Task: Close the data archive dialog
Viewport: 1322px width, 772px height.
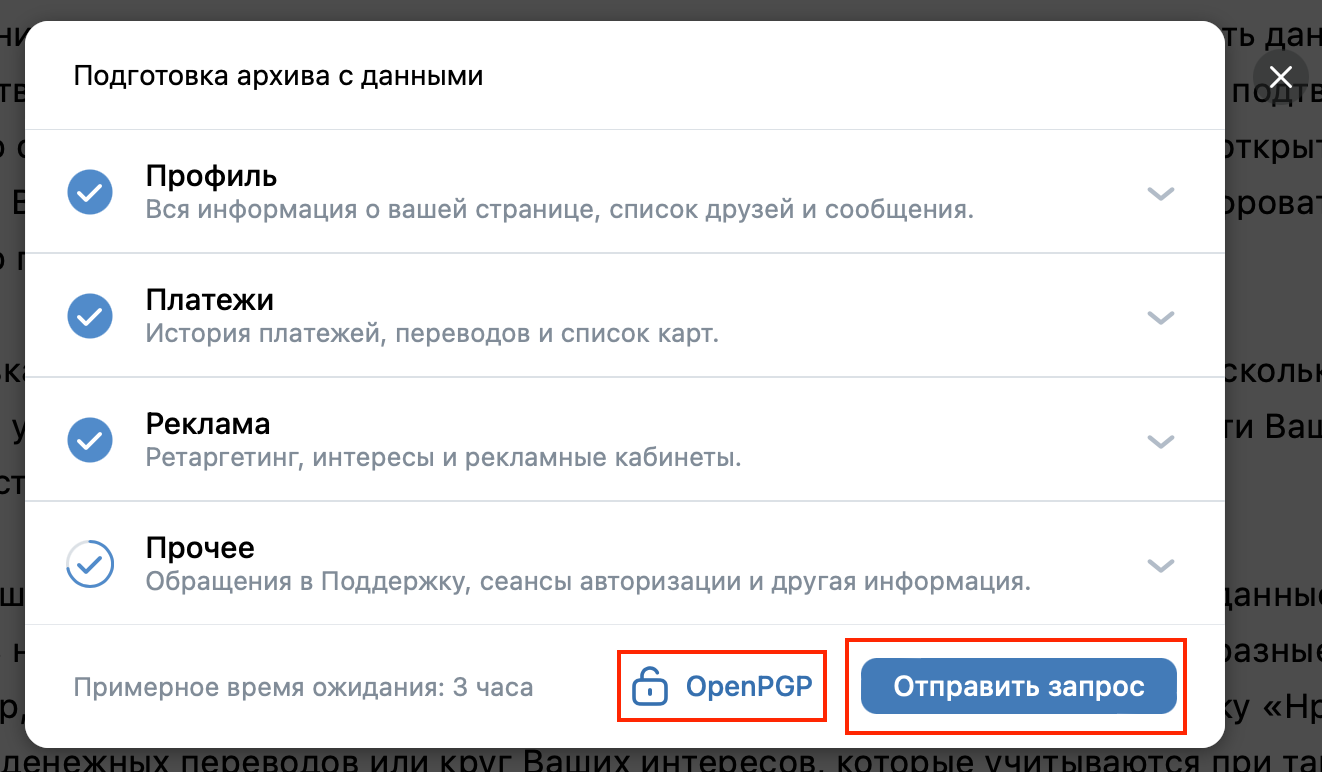Action: tap(1280, 76)
